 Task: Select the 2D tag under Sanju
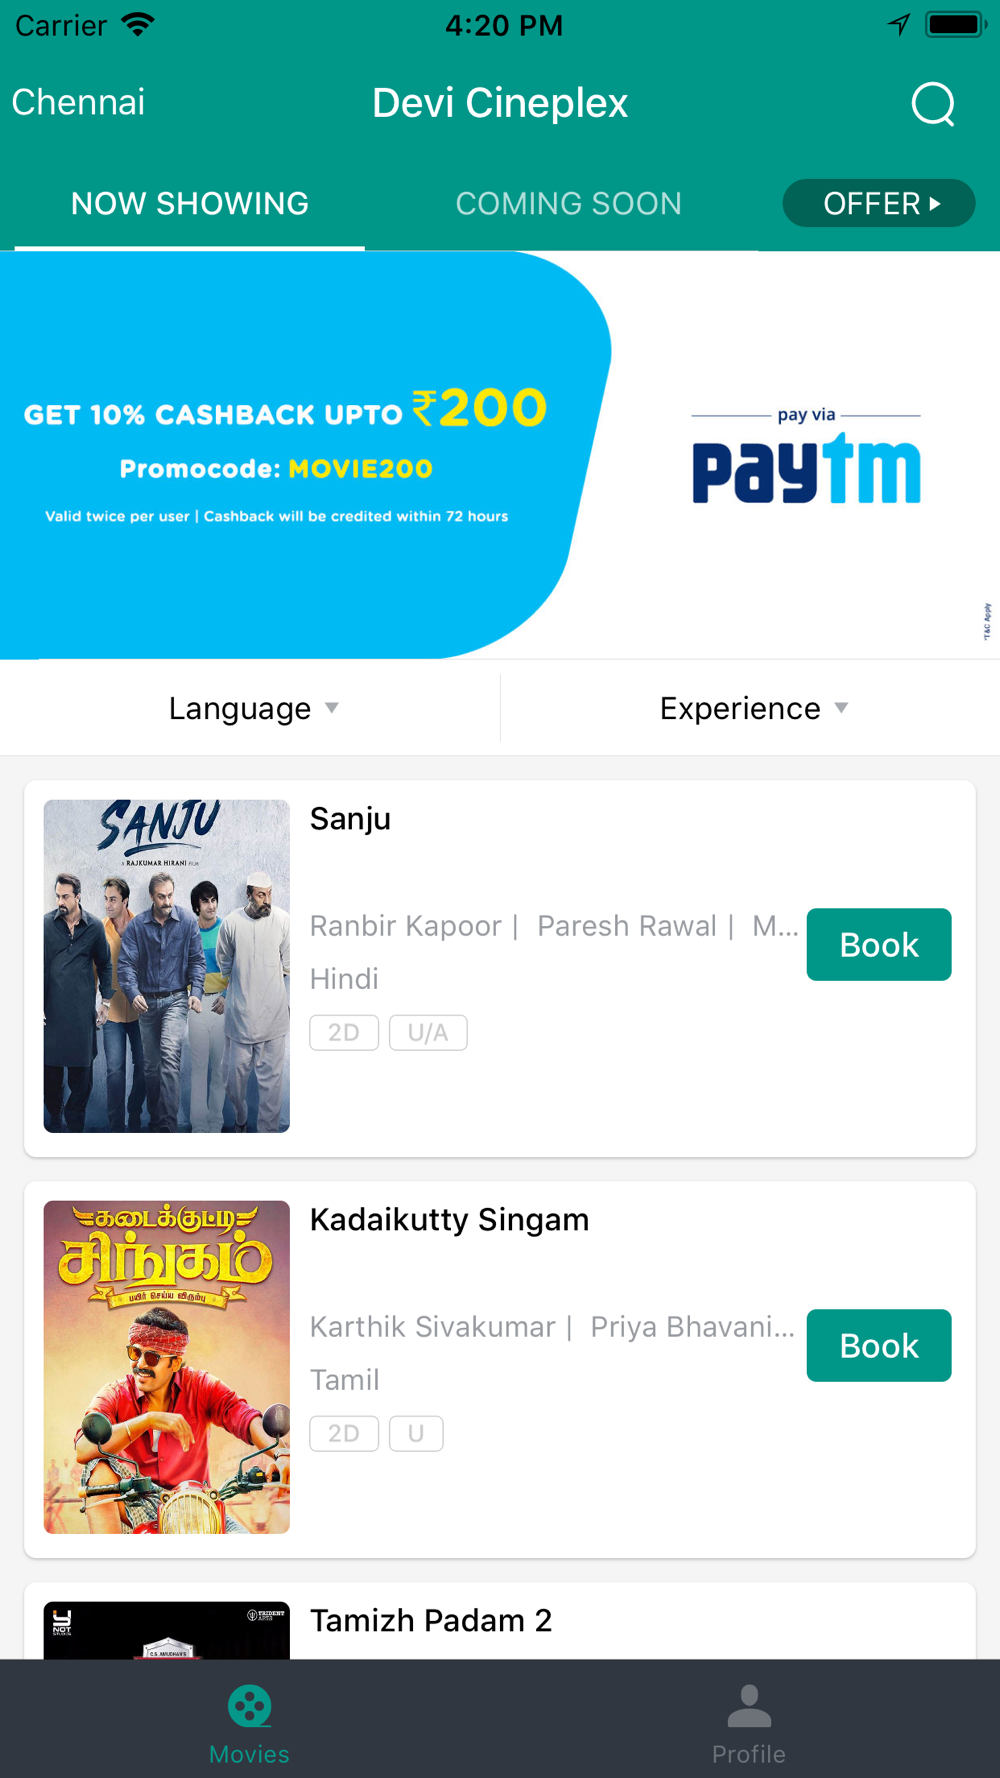(x=344, y=1033)
